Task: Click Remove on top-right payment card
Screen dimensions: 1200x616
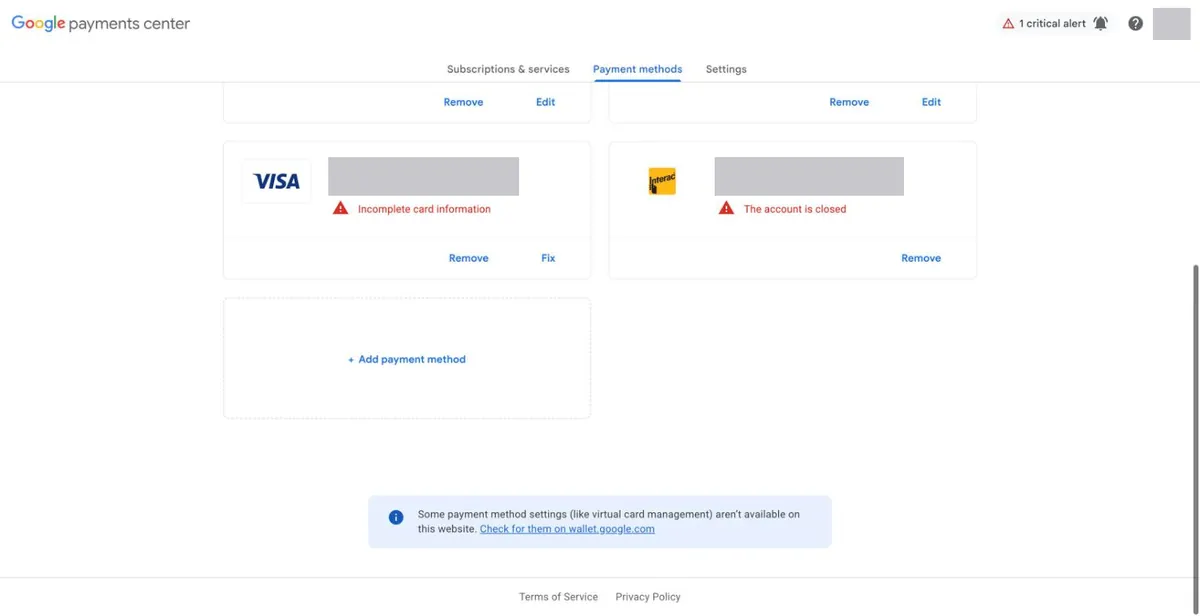Action: (x=849, y=102)
